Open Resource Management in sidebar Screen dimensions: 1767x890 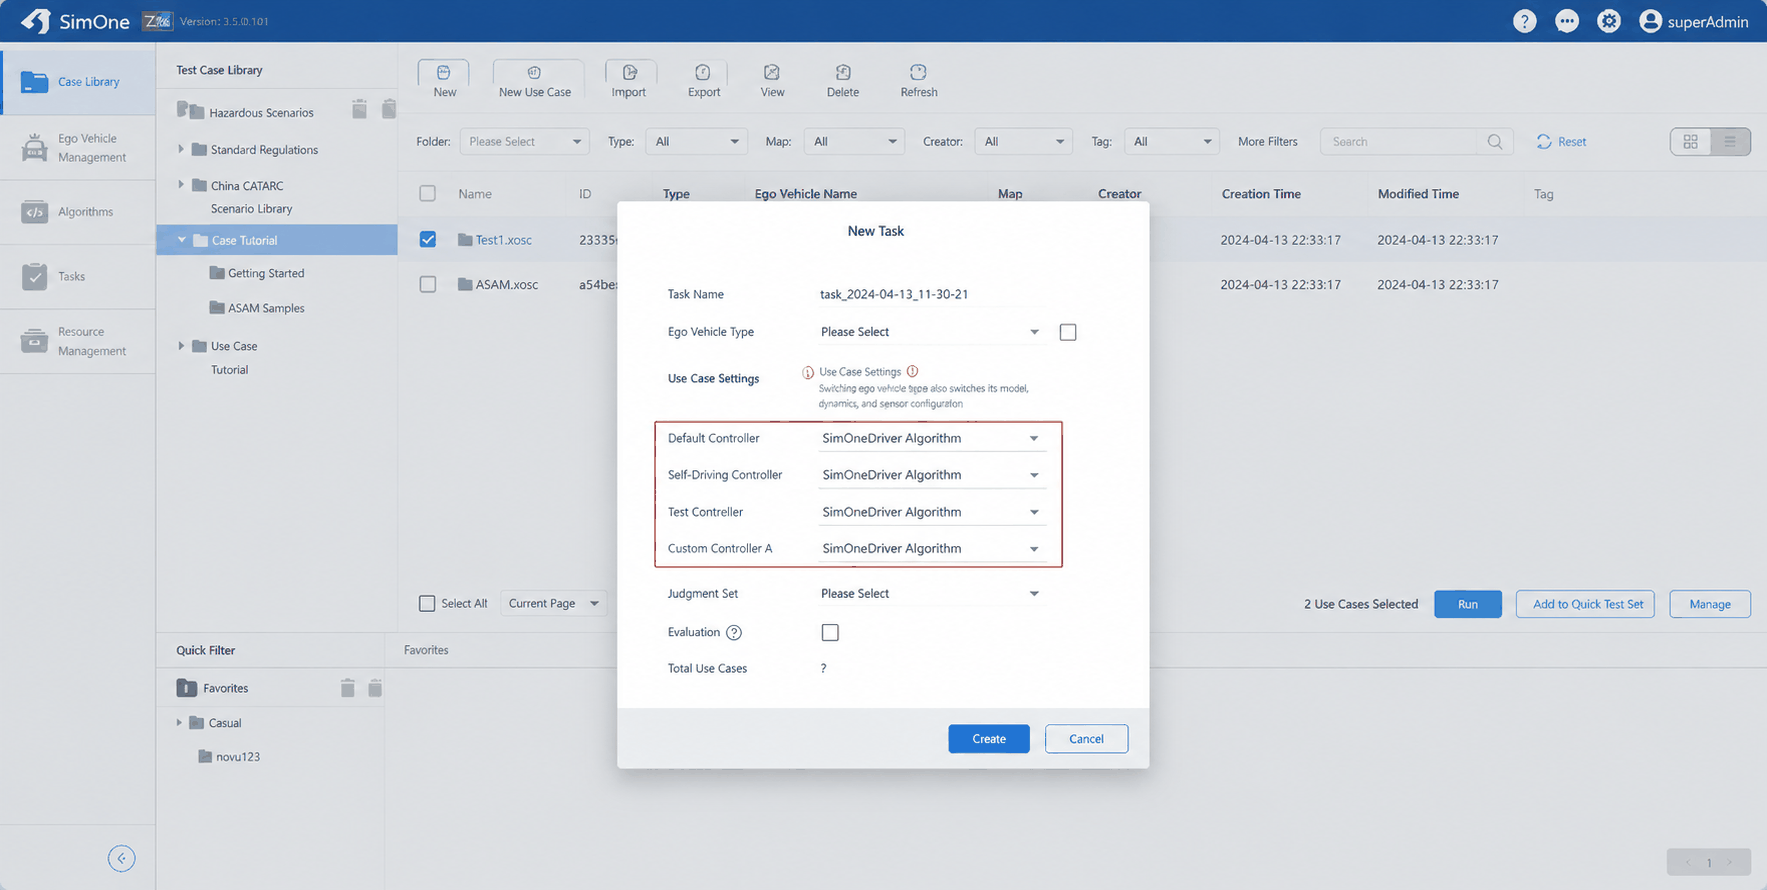tap(78, 341)
